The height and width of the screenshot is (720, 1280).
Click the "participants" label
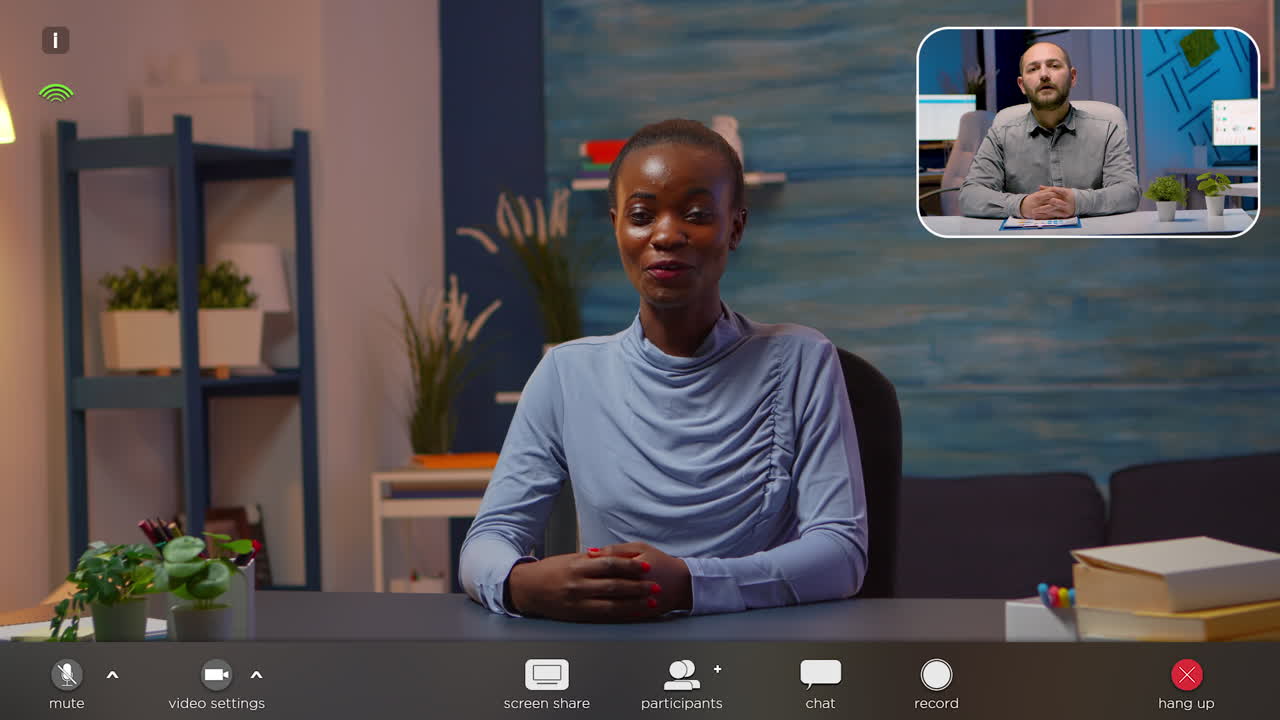(x=682, y=704)
